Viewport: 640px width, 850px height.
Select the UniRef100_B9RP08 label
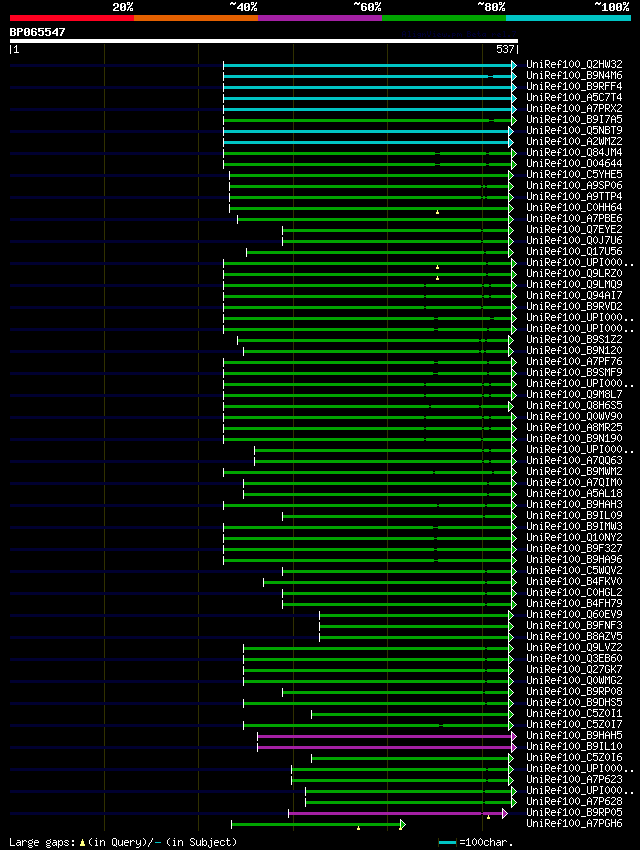pos(574,691)
